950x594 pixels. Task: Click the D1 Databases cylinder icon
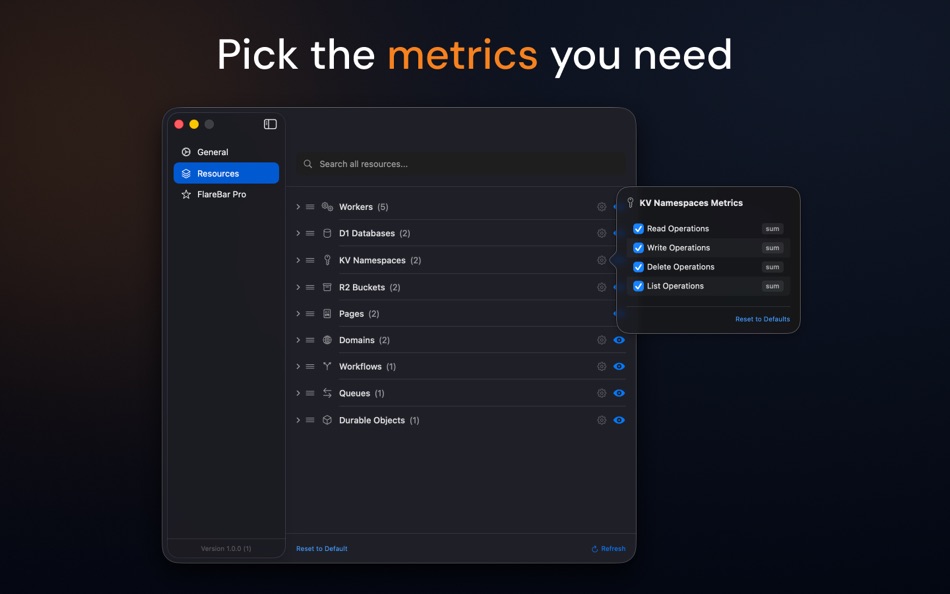click(327, 233)
